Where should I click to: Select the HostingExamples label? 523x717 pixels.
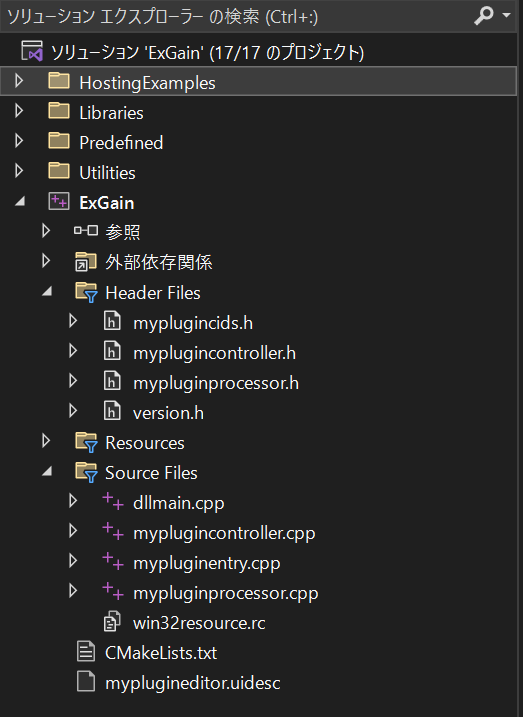(147, 83)
